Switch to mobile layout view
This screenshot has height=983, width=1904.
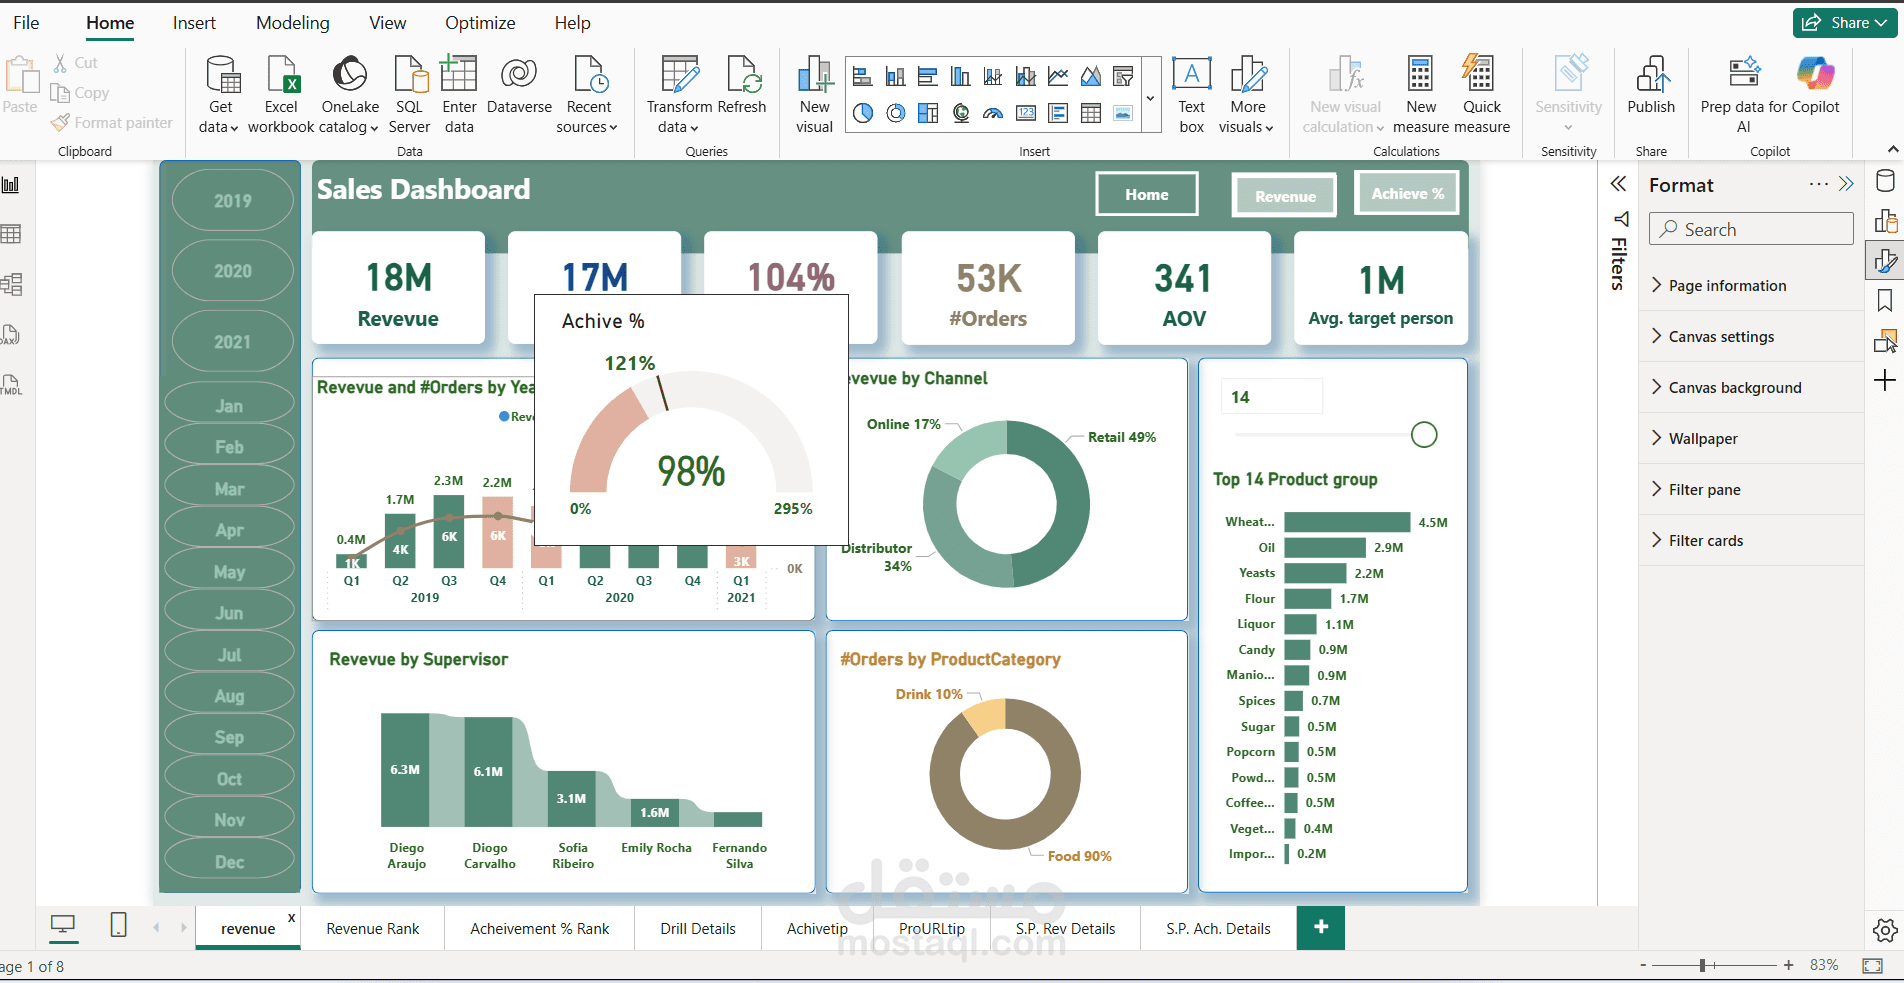(118, 925)
